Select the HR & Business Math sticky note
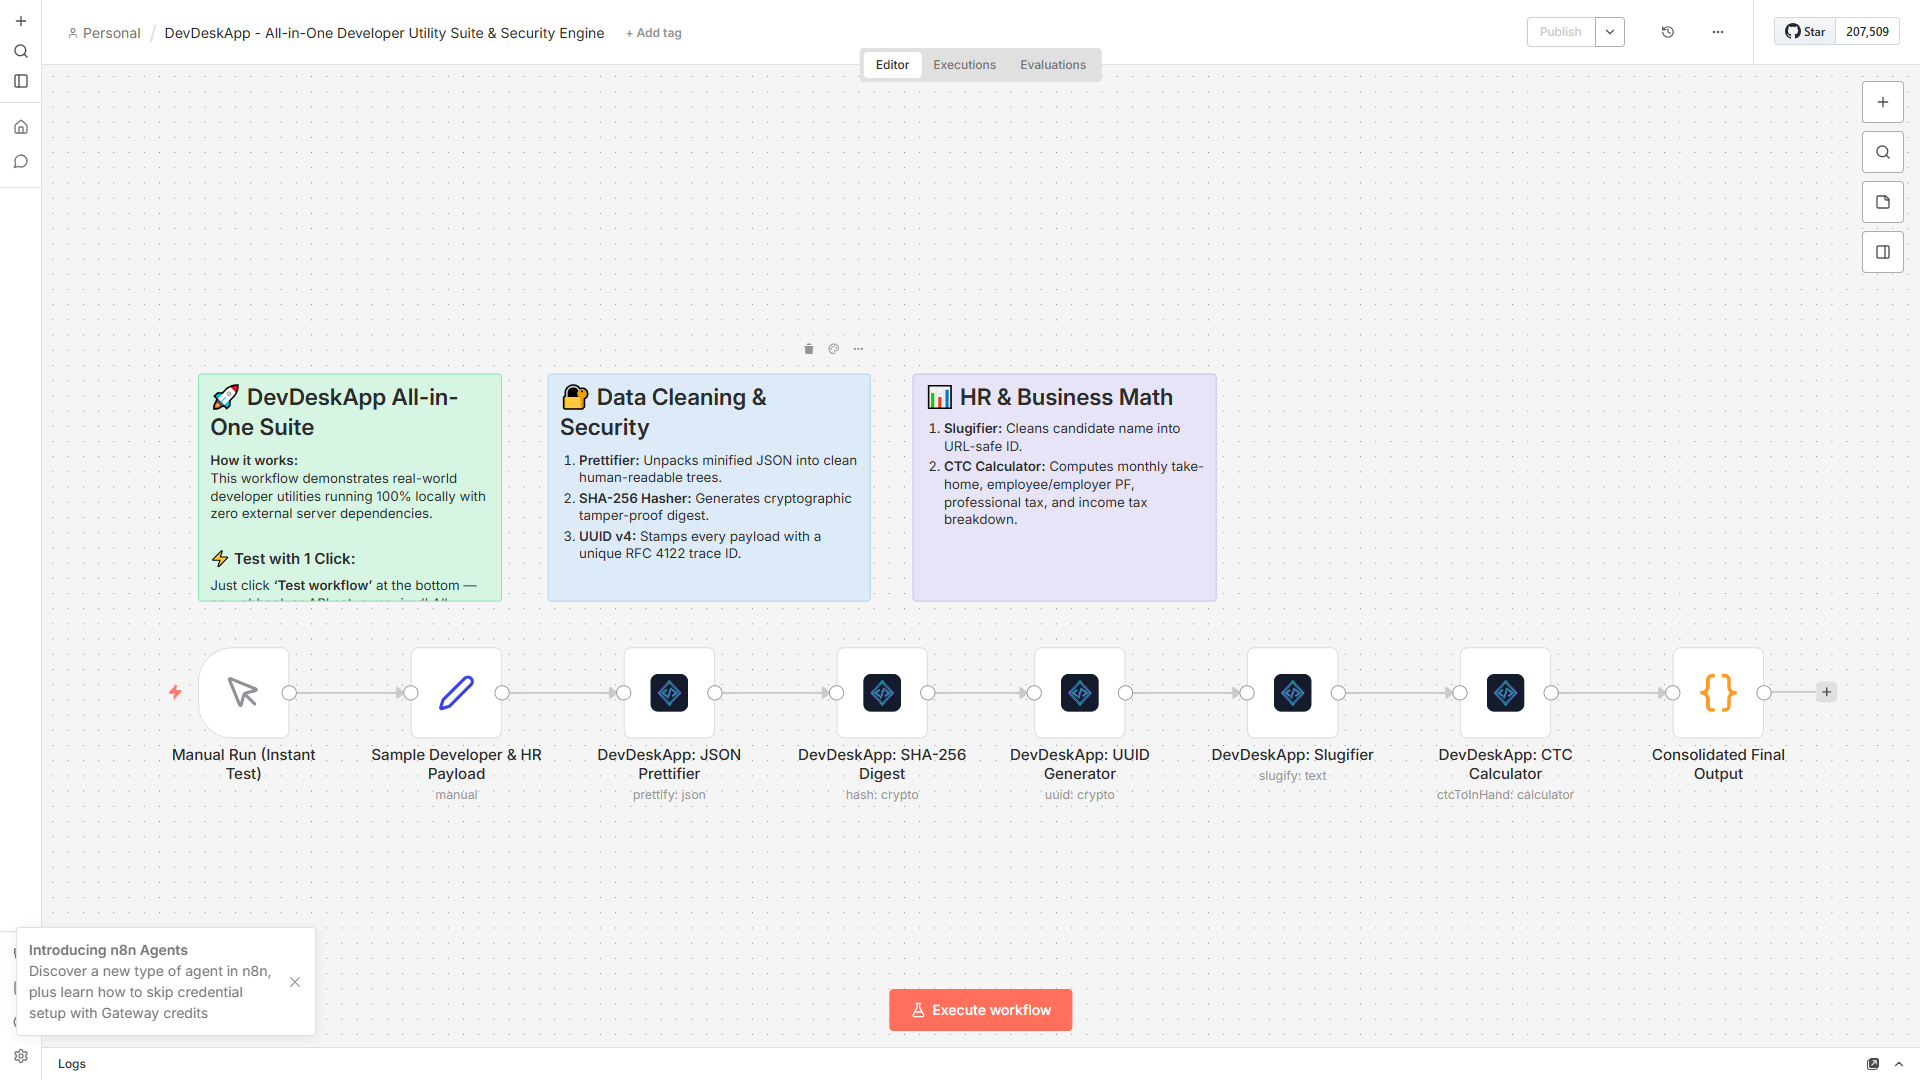Screen dimensions: 1920x1080 pos(1065,488)
